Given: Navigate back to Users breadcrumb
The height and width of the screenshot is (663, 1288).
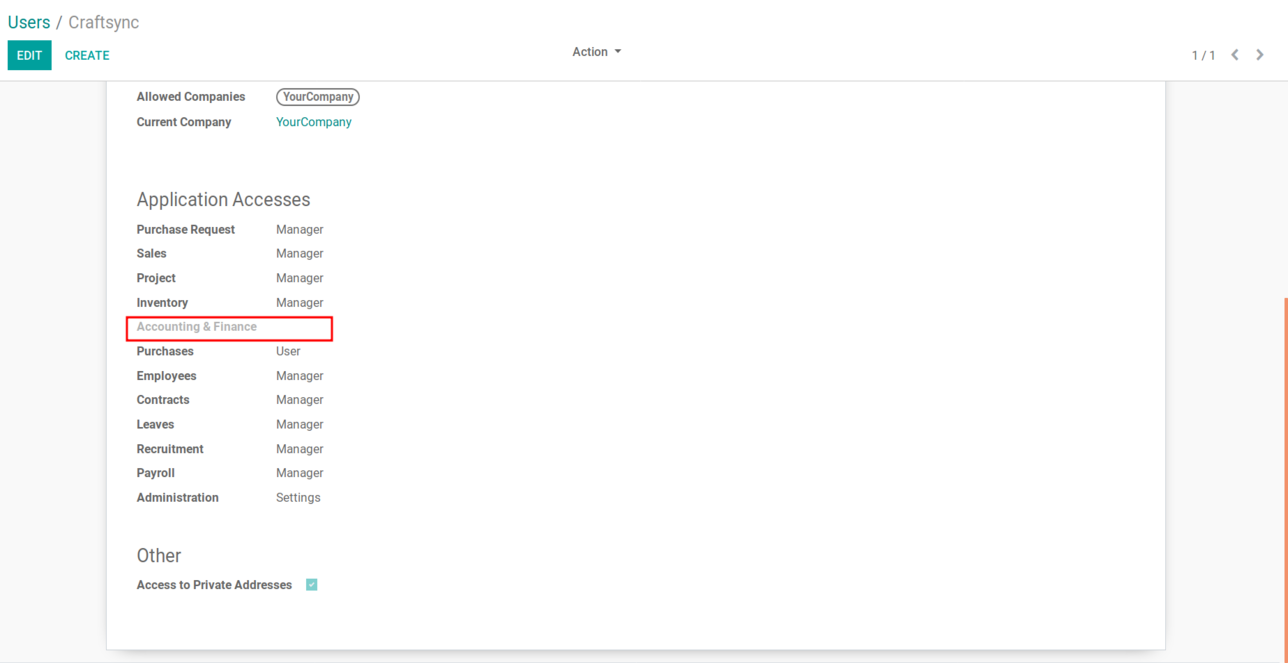Looking at the screenshot, I should (29, 22).
